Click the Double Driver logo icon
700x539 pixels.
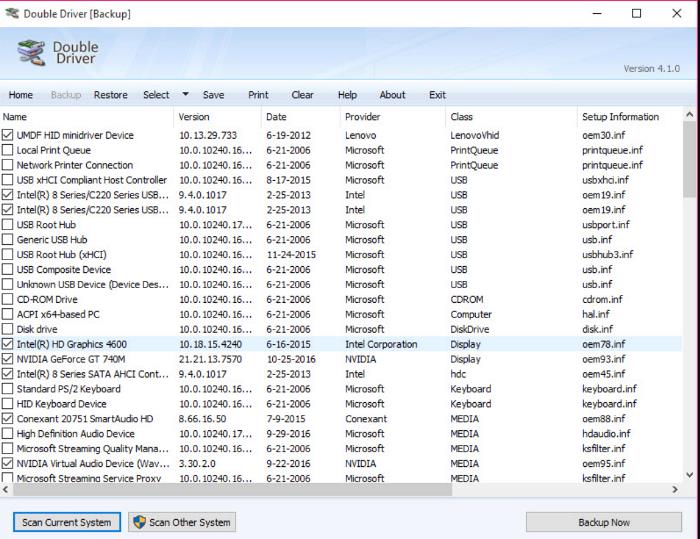pos(31,53)
